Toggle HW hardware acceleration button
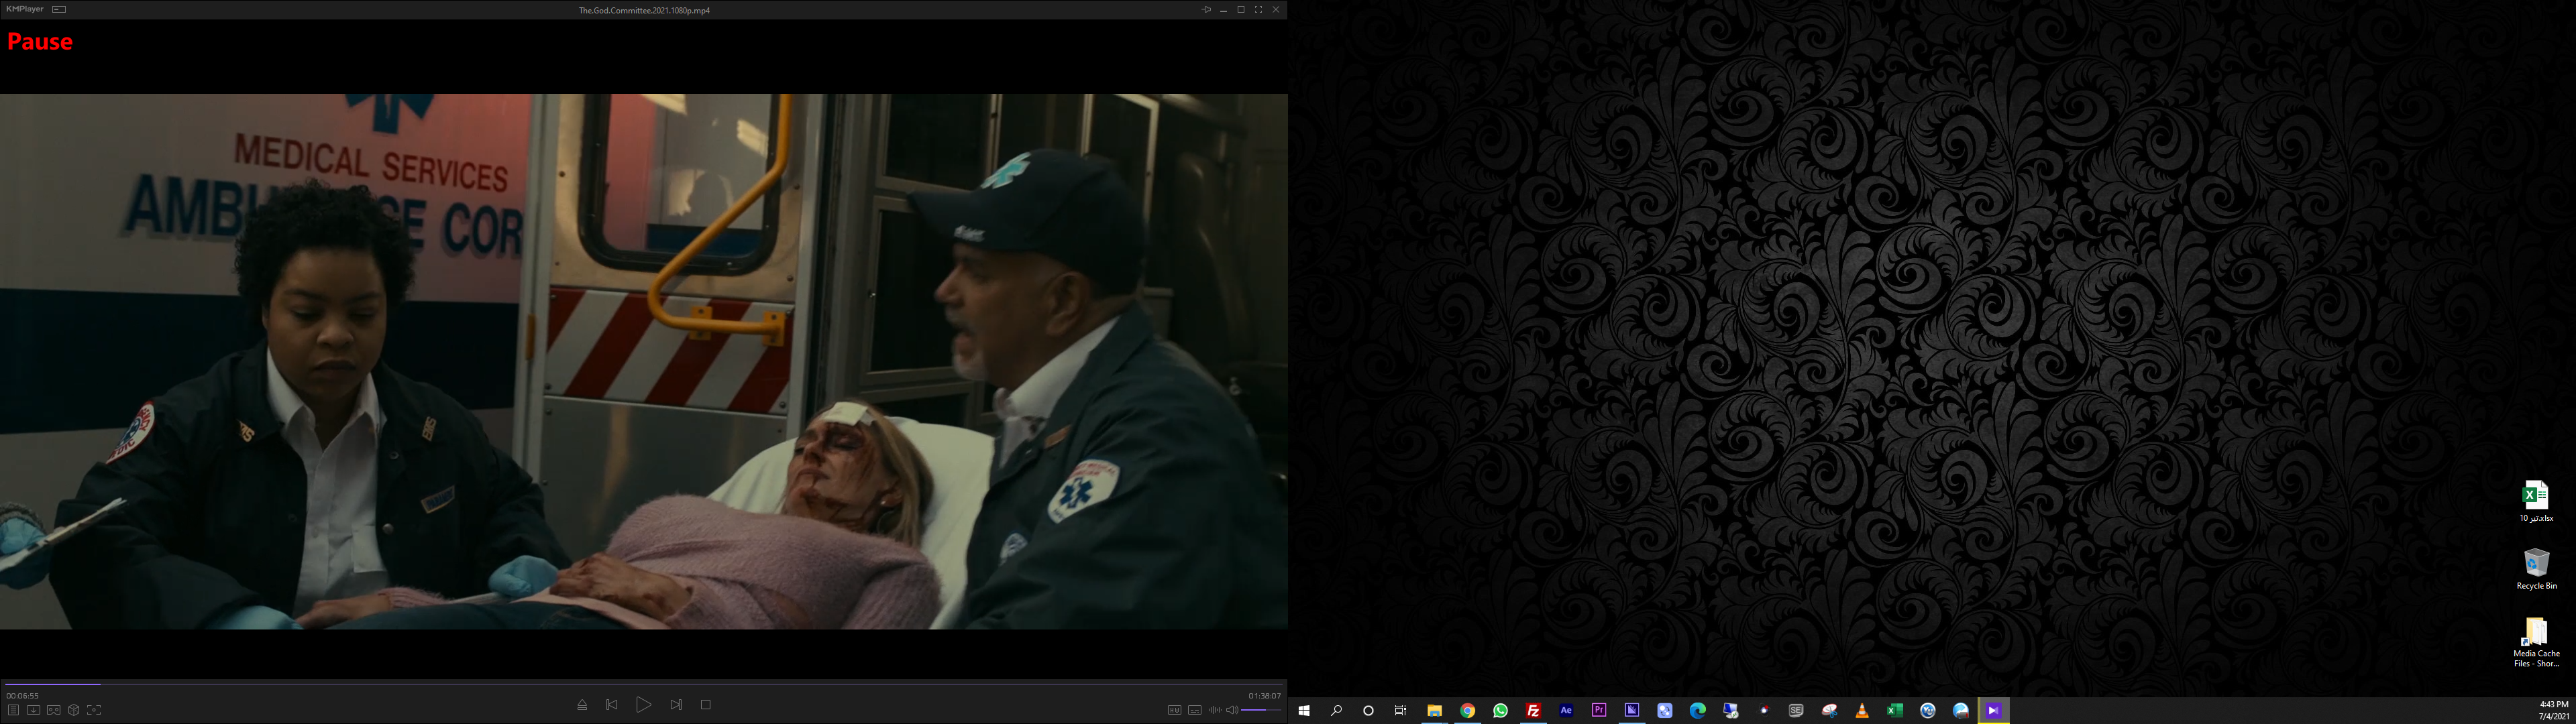This screenshot has width=2576, height=724. point(1174,710)
